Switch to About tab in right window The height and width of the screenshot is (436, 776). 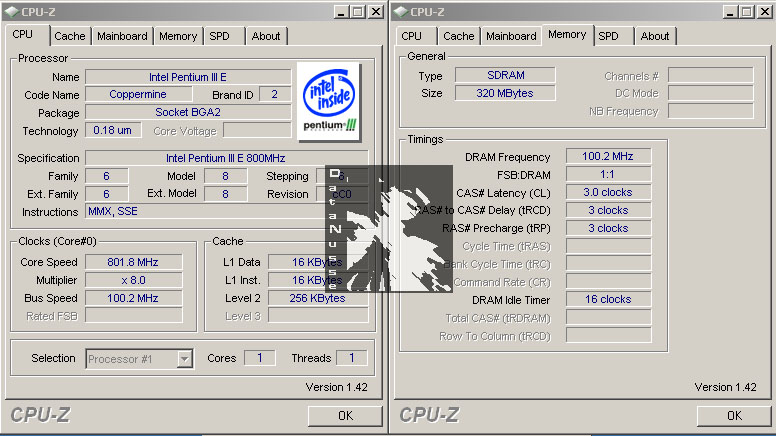655,36
